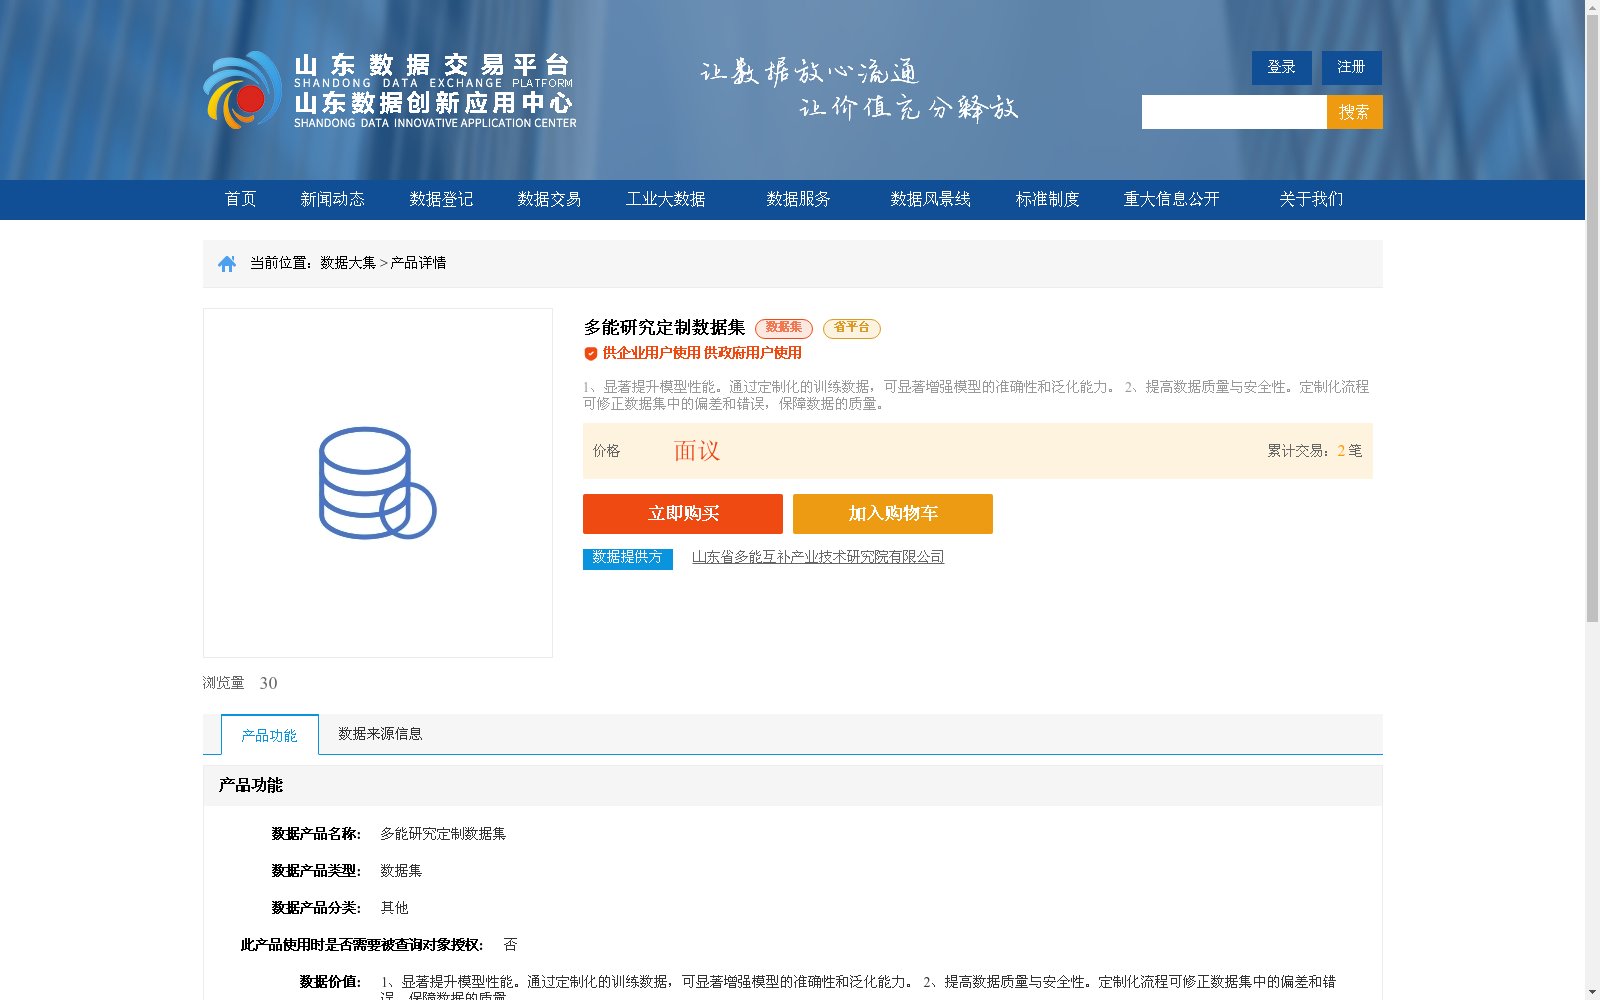Open the 数据服务 menu item
This screenshot has width=1600, height=1000.
[798, 199]
